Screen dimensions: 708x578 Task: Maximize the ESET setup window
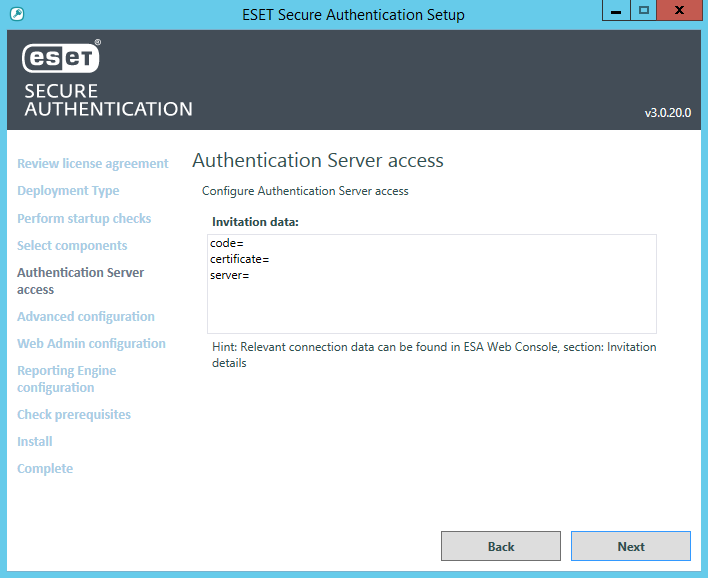click(644, 11)
